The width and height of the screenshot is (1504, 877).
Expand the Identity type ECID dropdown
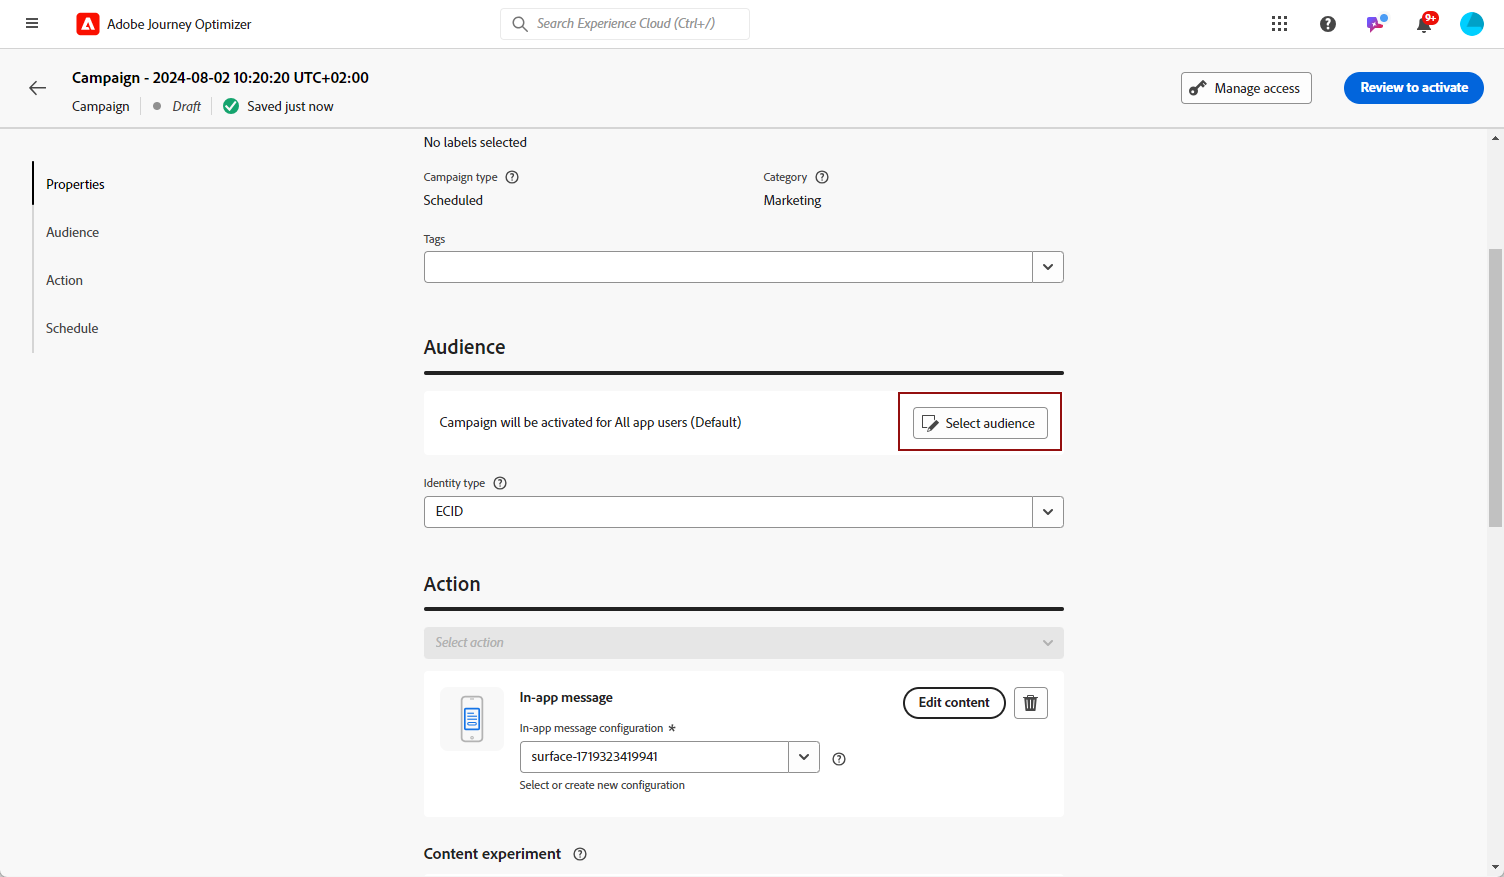coord(1047,512)
